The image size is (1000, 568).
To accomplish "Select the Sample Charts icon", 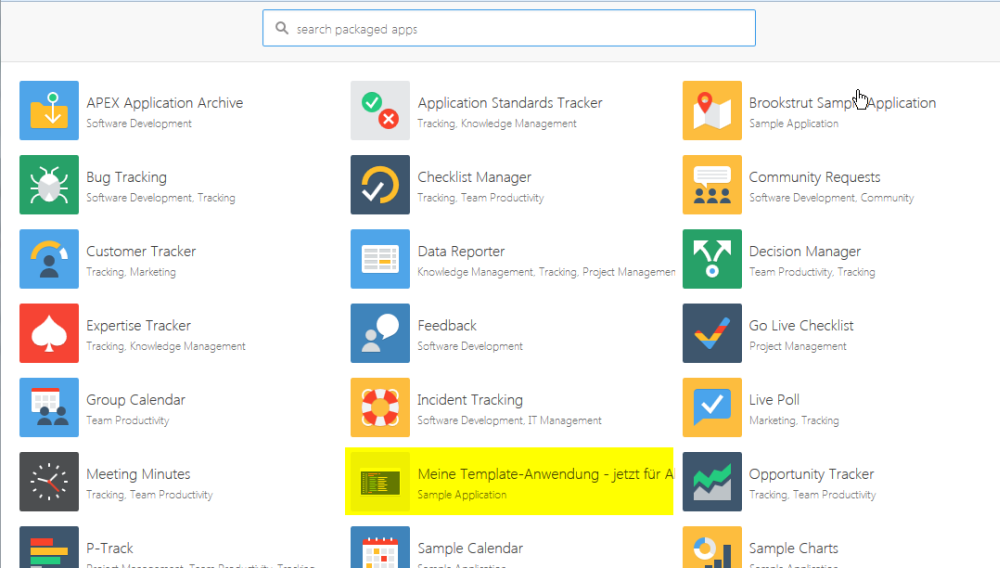I will coord(712,547).
